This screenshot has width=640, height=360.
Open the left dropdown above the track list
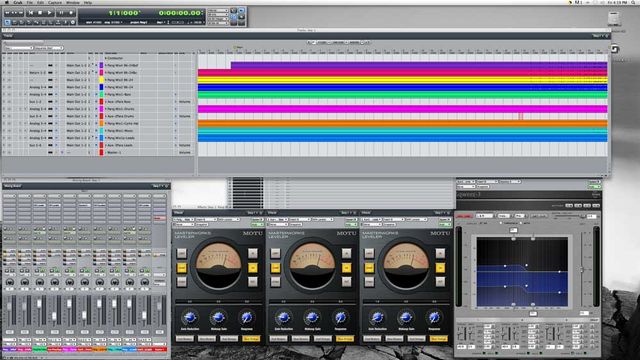tap(19, 48)
